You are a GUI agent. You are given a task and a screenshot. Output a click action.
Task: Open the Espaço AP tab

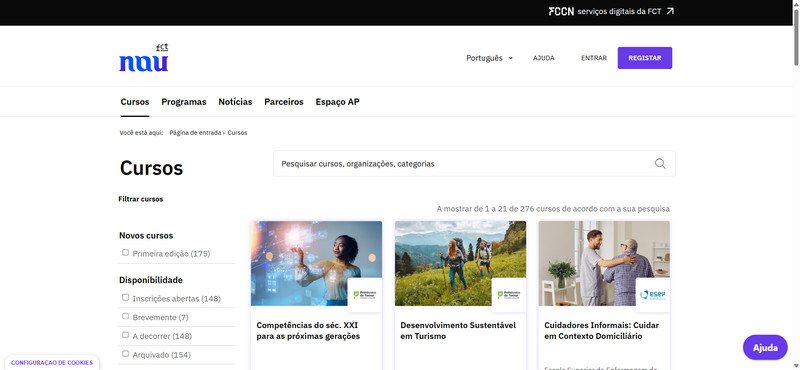(337, 102)
